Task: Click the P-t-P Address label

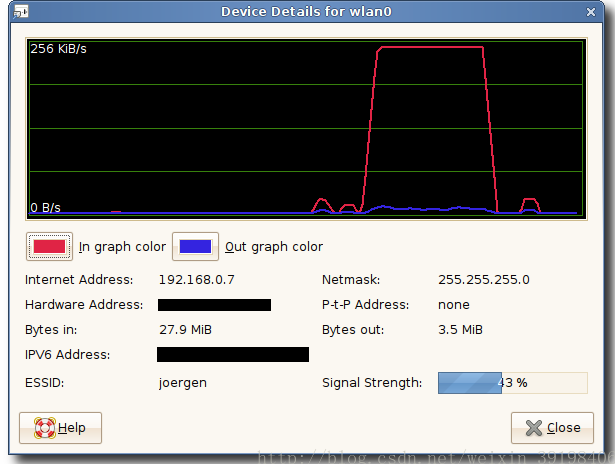Action: [366, 305]
